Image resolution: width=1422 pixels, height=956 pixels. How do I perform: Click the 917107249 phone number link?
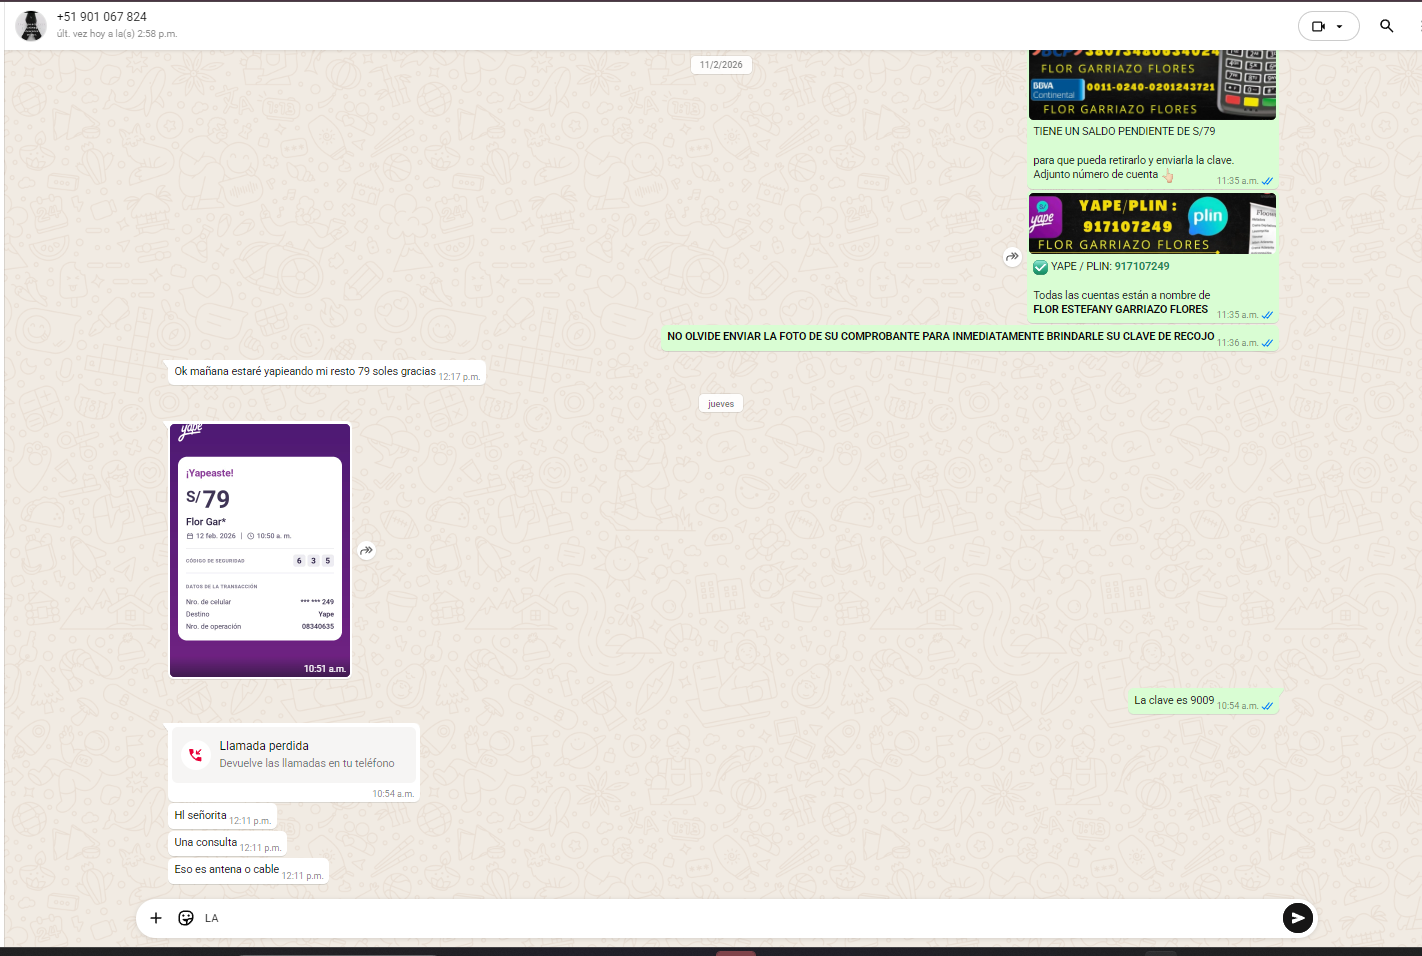(1142, 267)
